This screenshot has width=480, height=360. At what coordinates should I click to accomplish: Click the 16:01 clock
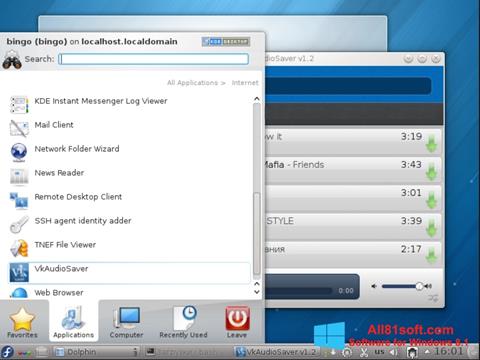click(449, 351)
